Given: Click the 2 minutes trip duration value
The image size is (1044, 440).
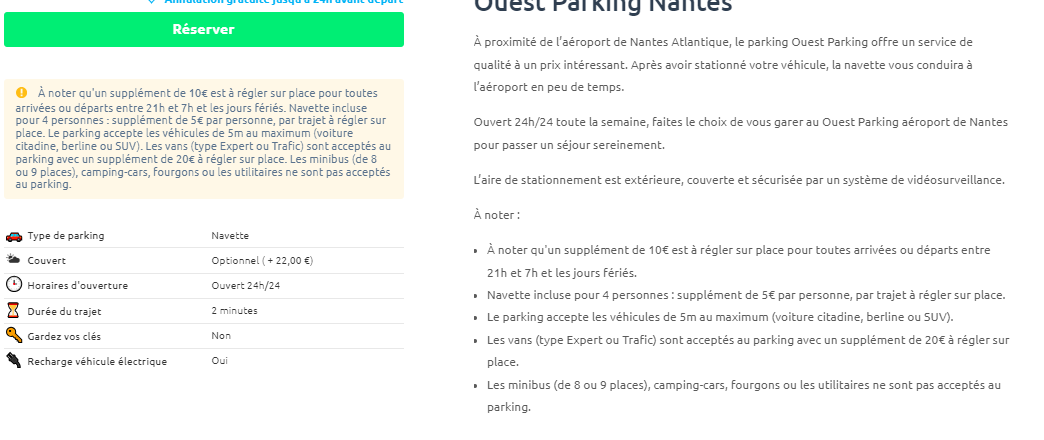Looking at the screenshot, I should (x=234, y=311).
